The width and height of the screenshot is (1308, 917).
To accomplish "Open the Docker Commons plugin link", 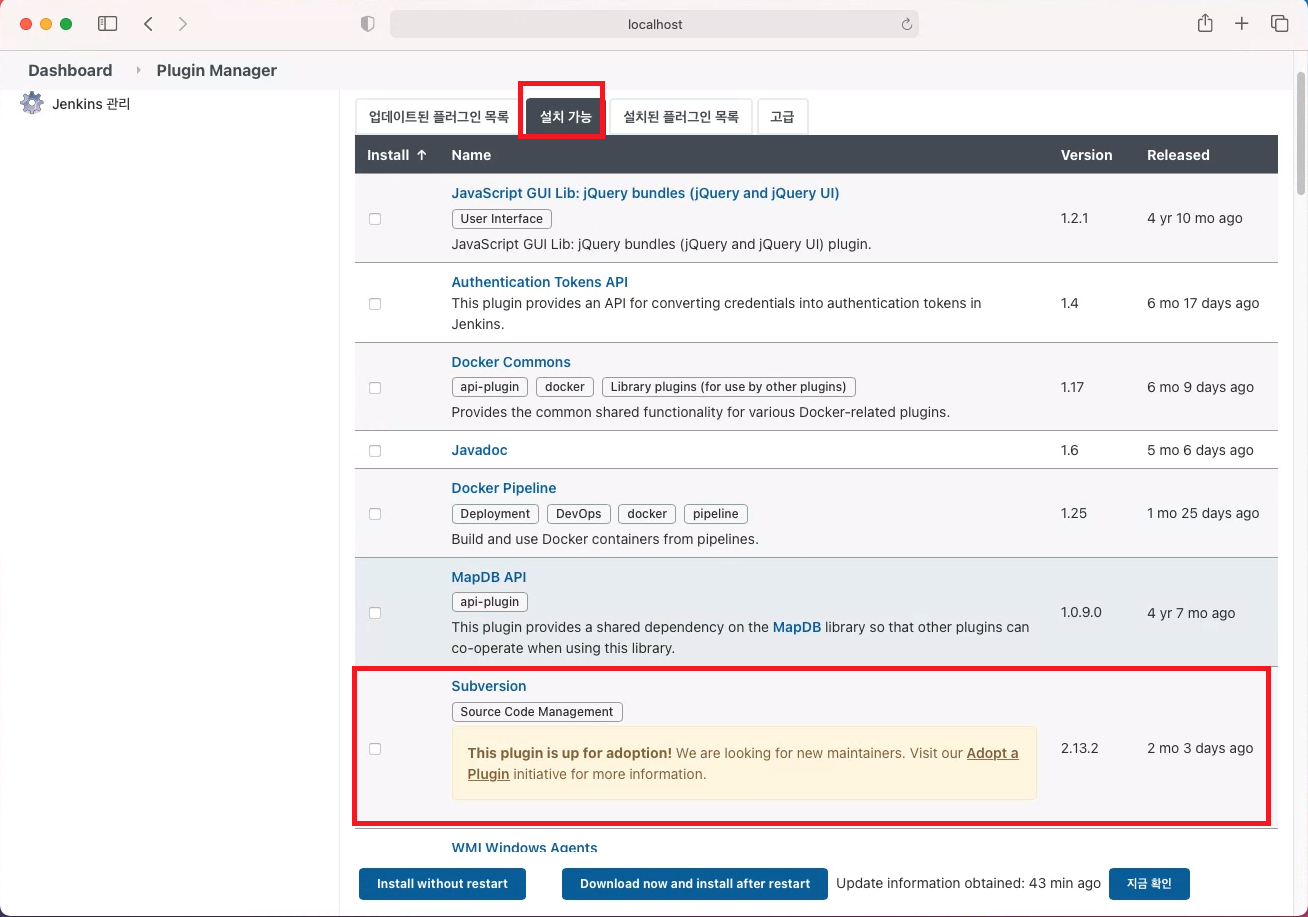I will (511, 362).
